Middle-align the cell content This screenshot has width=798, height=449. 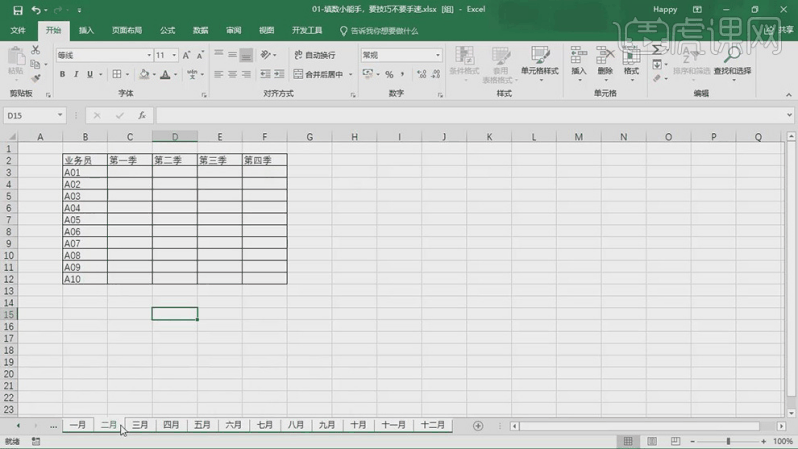point(233,54)
